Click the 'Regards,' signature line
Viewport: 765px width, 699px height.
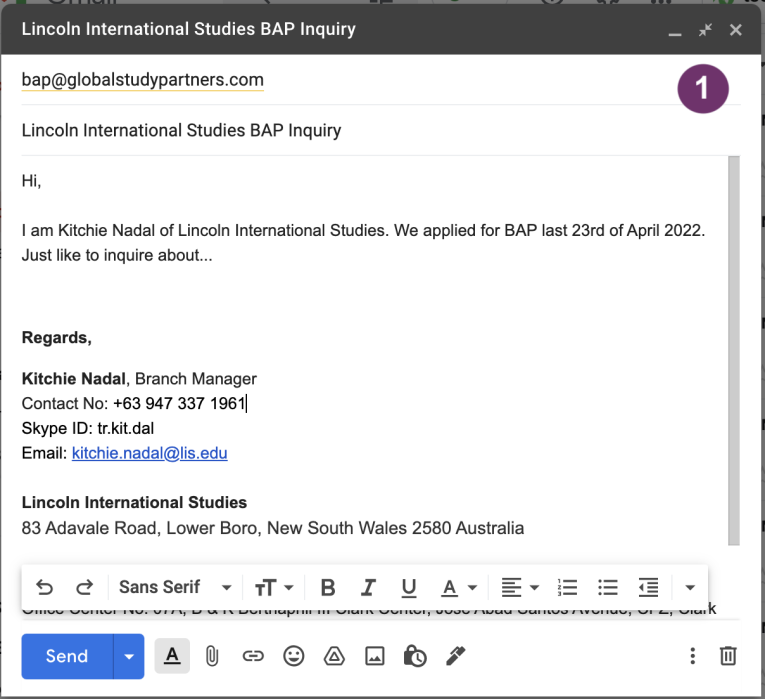(x=57, y=338)
